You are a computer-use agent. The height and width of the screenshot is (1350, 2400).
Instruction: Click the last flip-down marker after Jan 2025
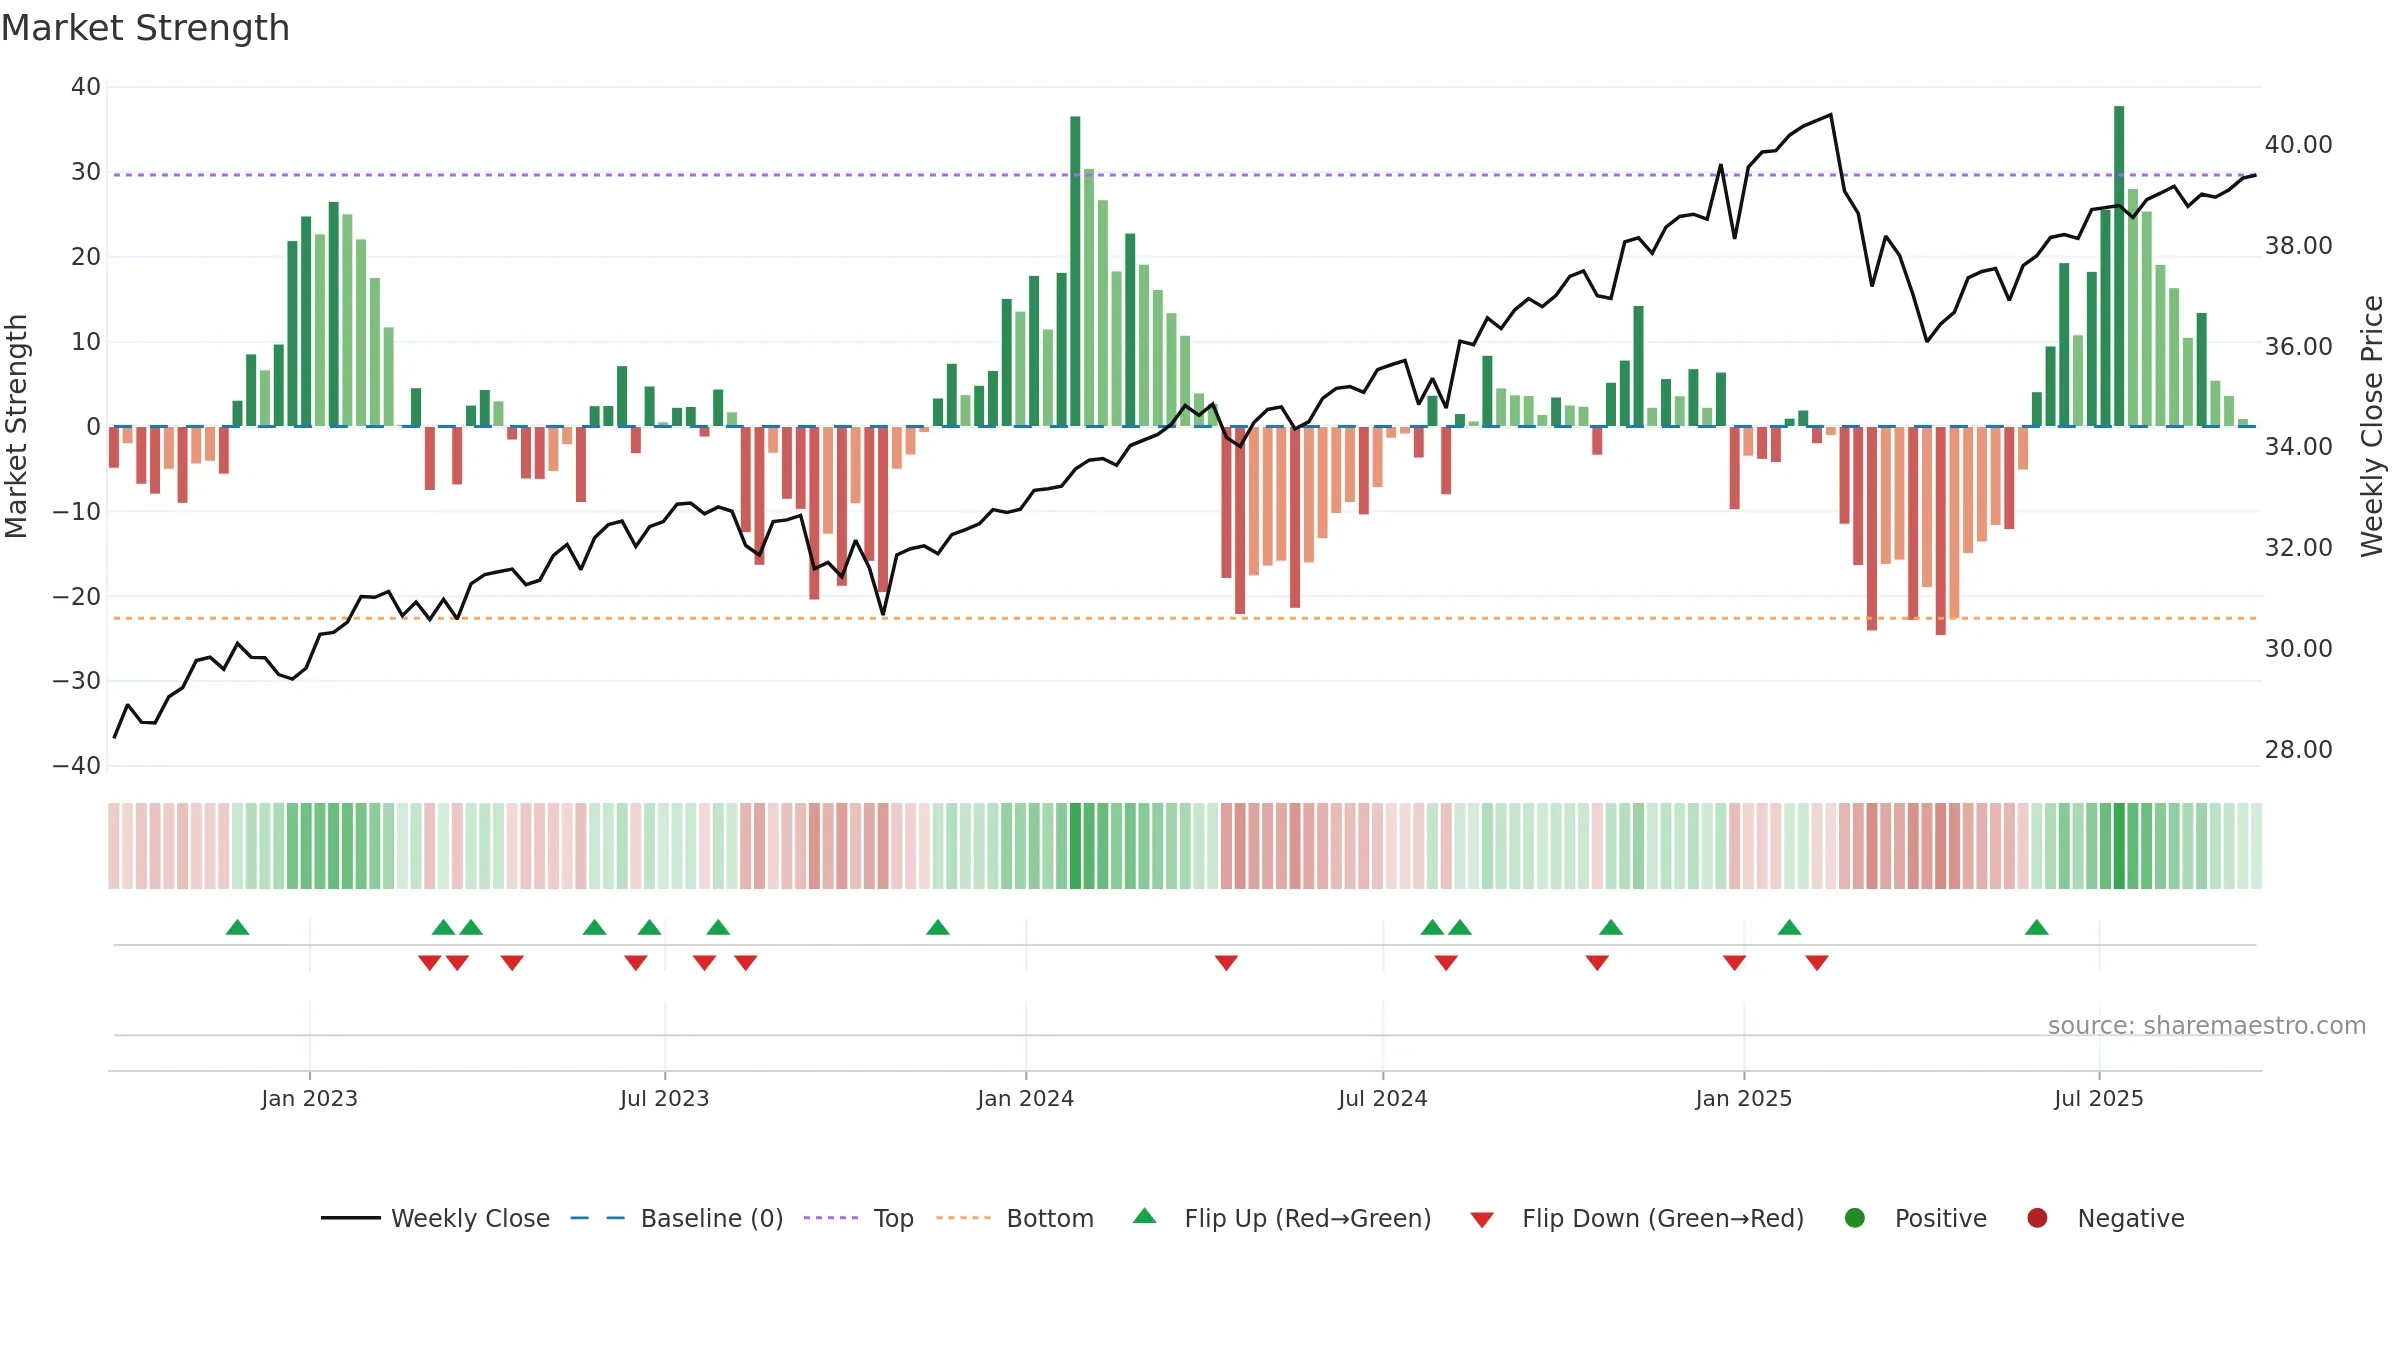[x=1817, y=962]
